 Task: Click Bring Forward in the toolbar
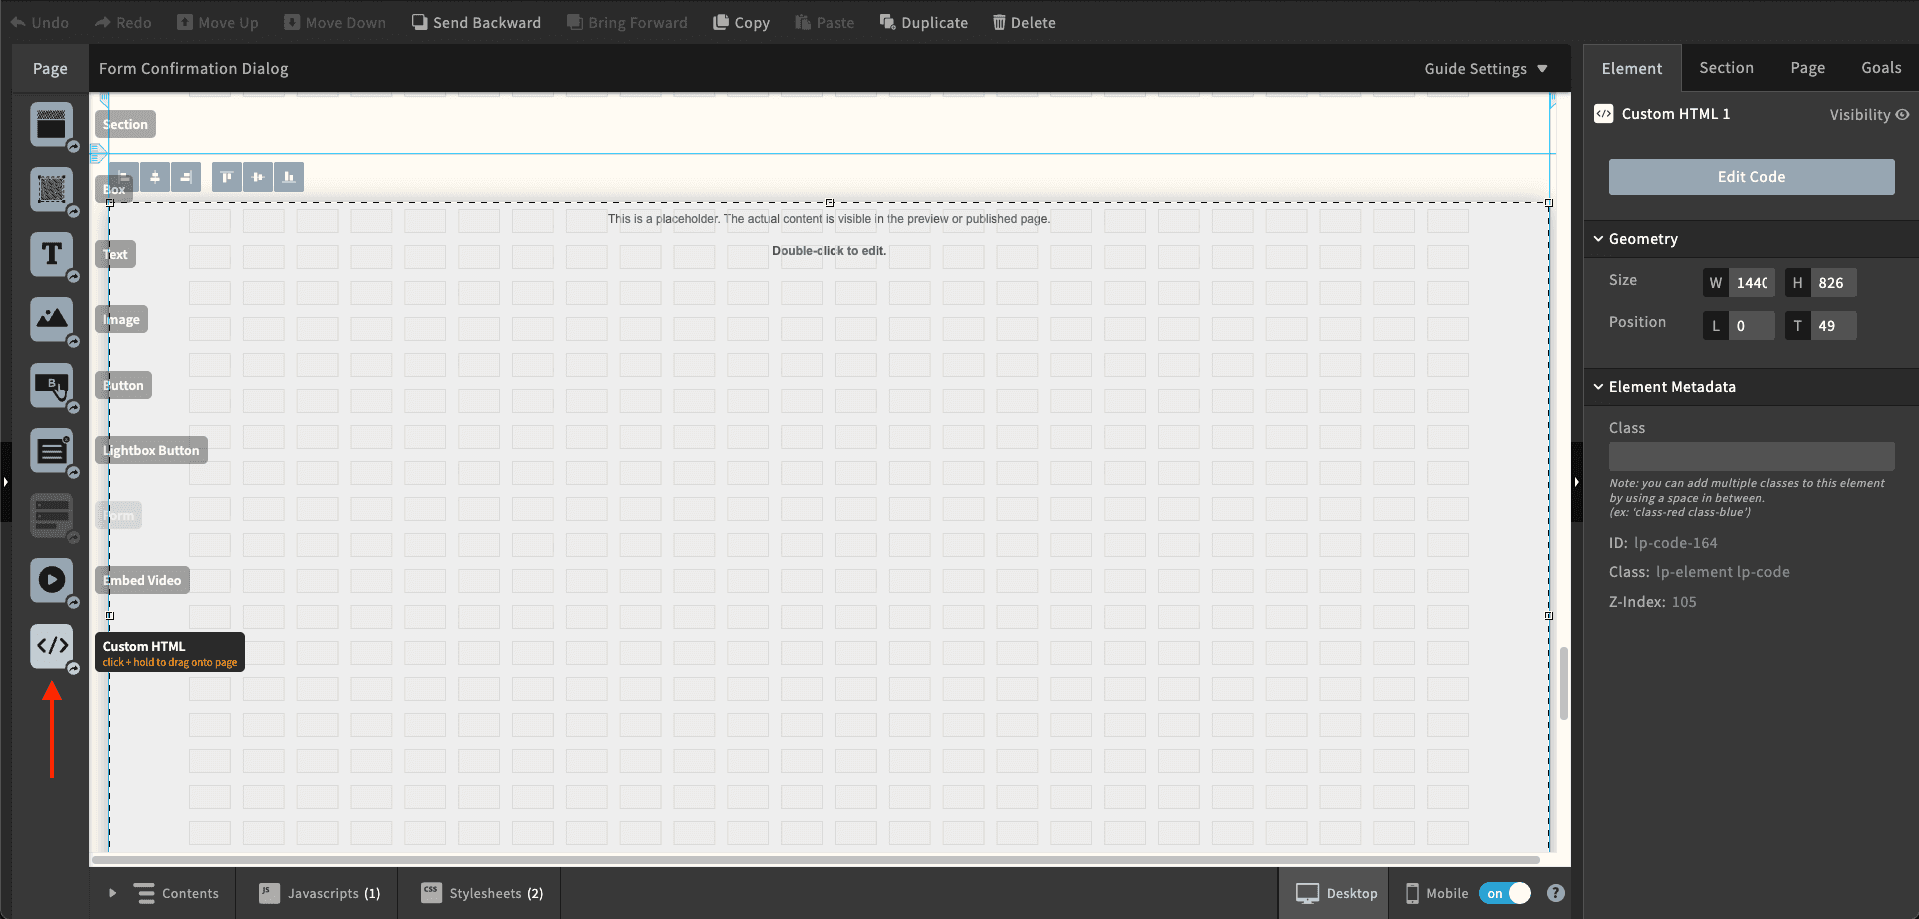click(627, 22)
